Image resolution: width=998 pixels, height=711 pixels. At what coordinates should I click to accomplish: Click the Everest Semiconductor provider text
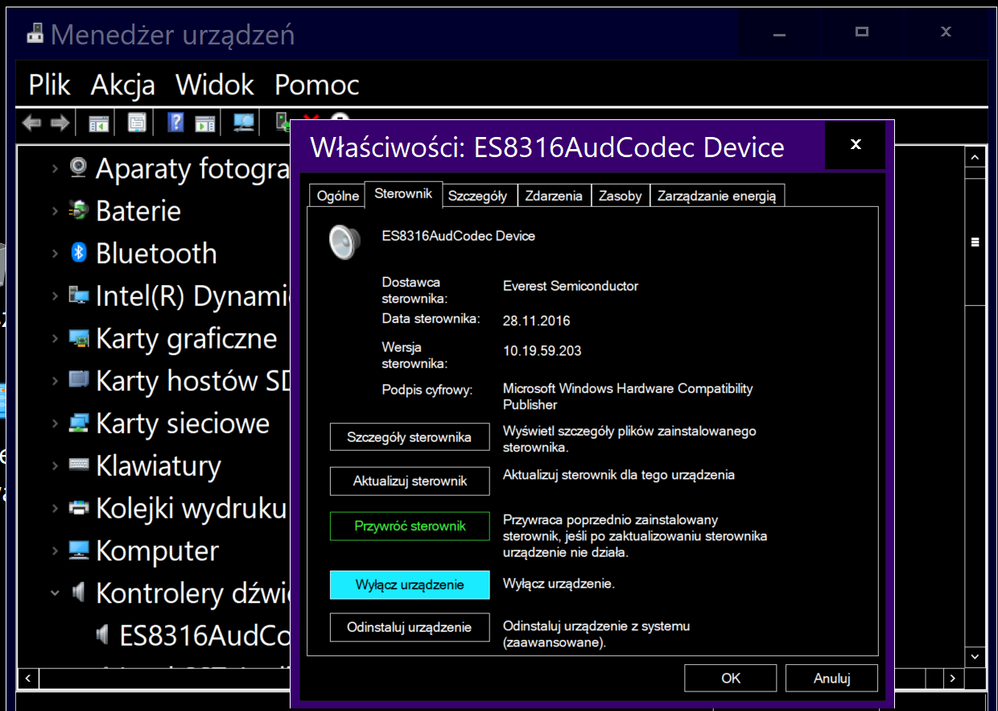[570, 286]
